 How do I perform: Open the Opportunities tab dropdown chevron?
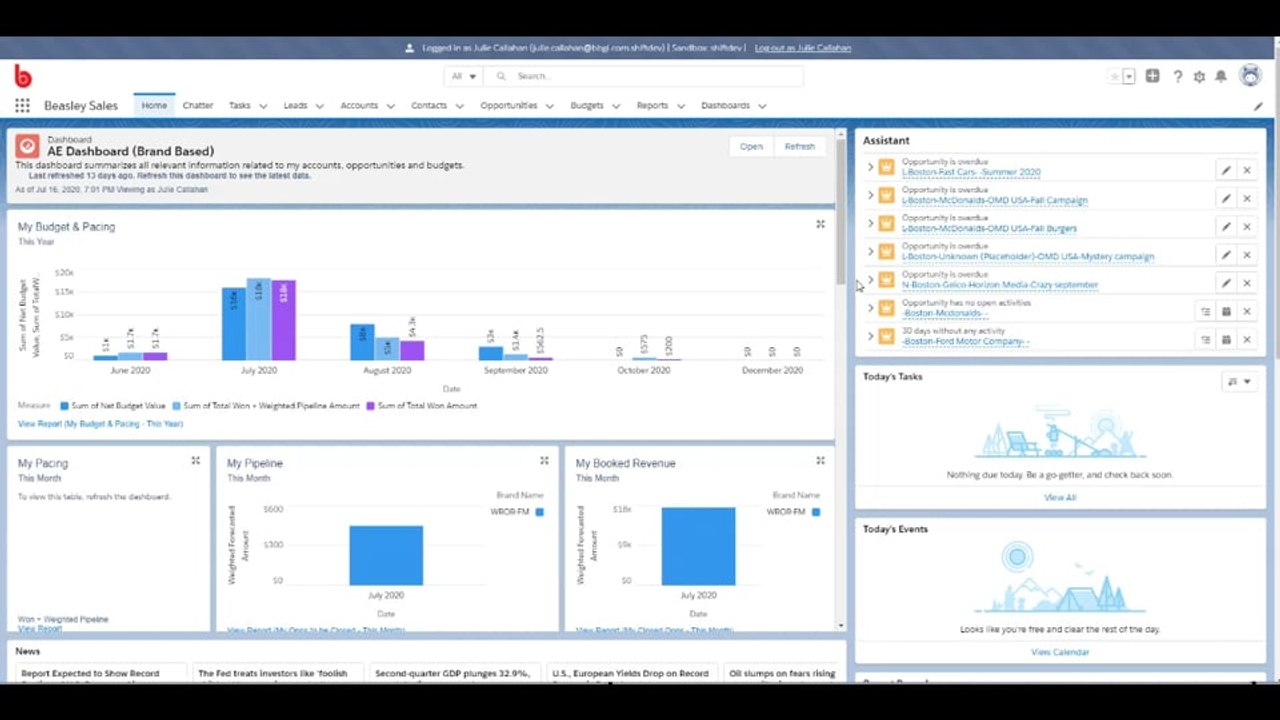pos(550,106)
